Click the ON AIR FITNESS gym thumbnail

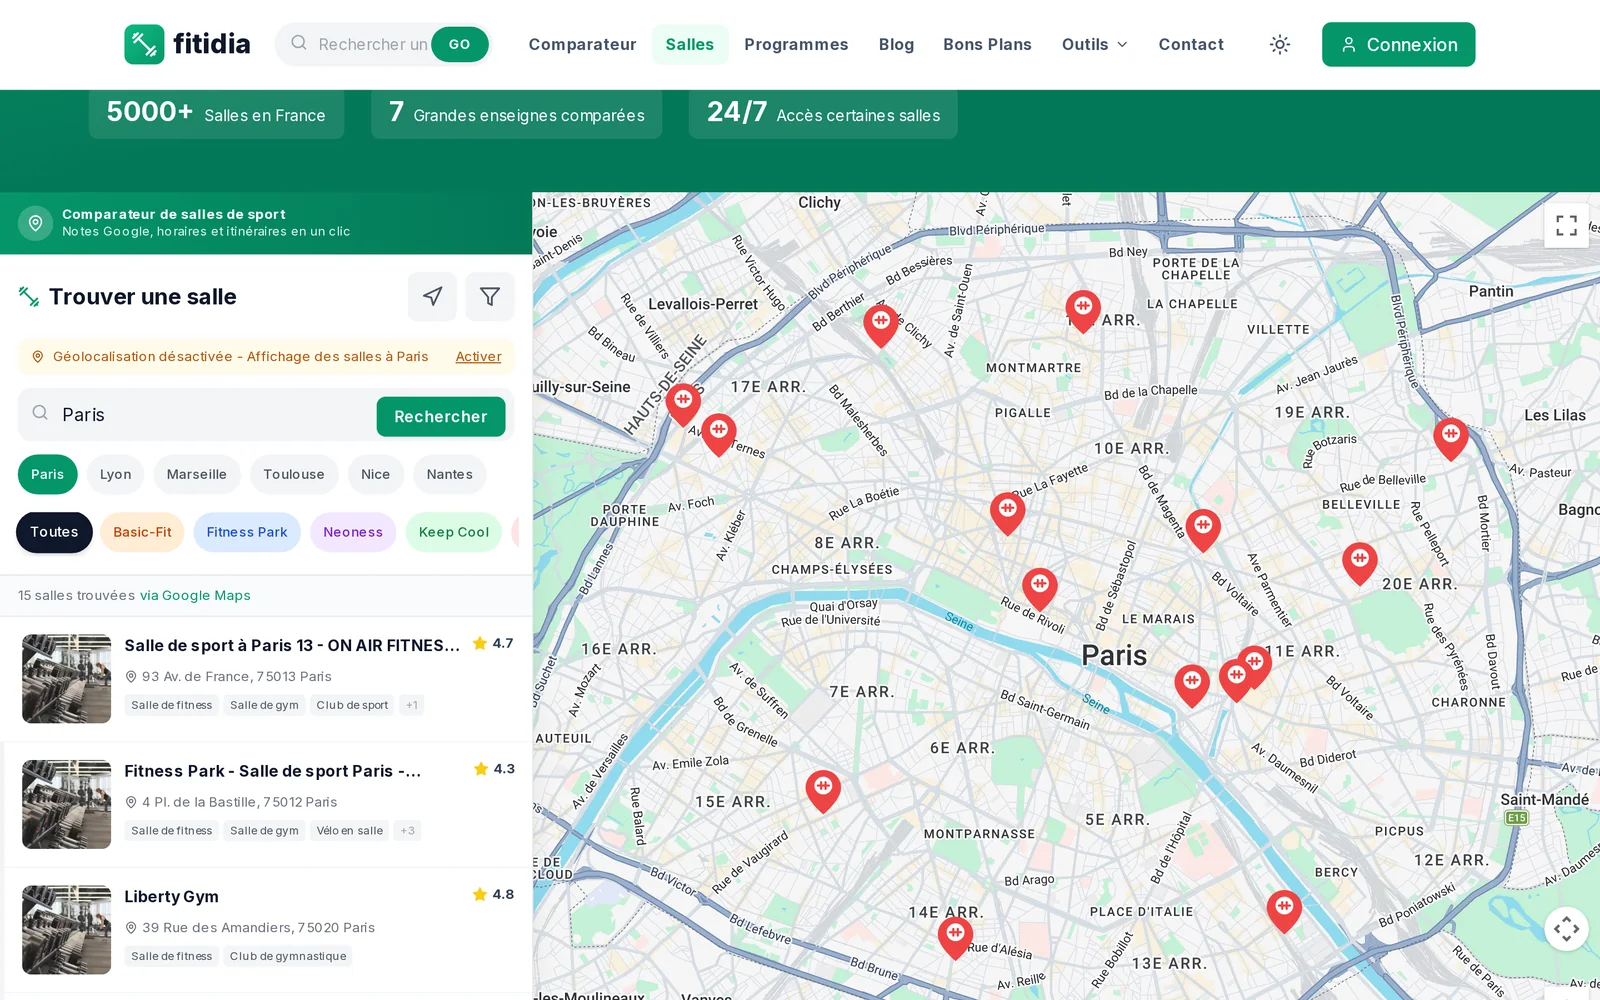(67, 679)
